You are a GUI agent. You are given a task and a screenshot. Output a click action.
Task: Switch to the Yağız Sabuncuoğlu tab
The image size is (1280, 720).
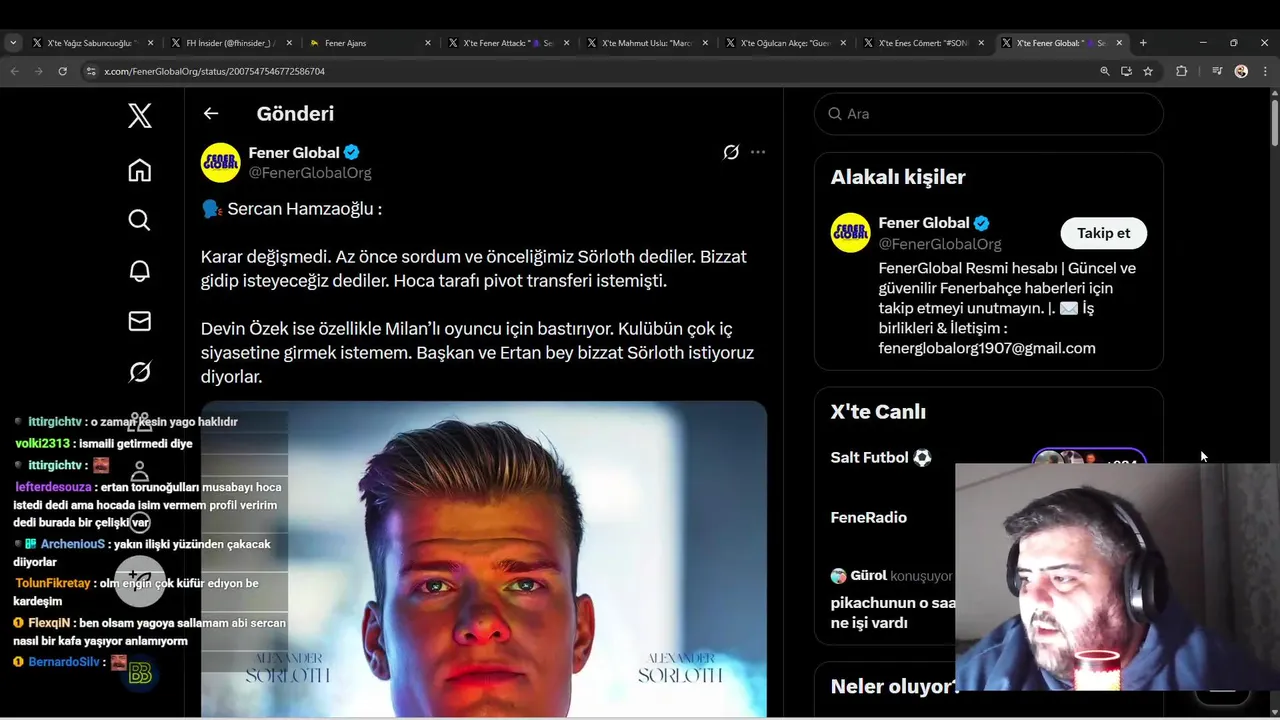pyautogui.click(x=93, y=43)
